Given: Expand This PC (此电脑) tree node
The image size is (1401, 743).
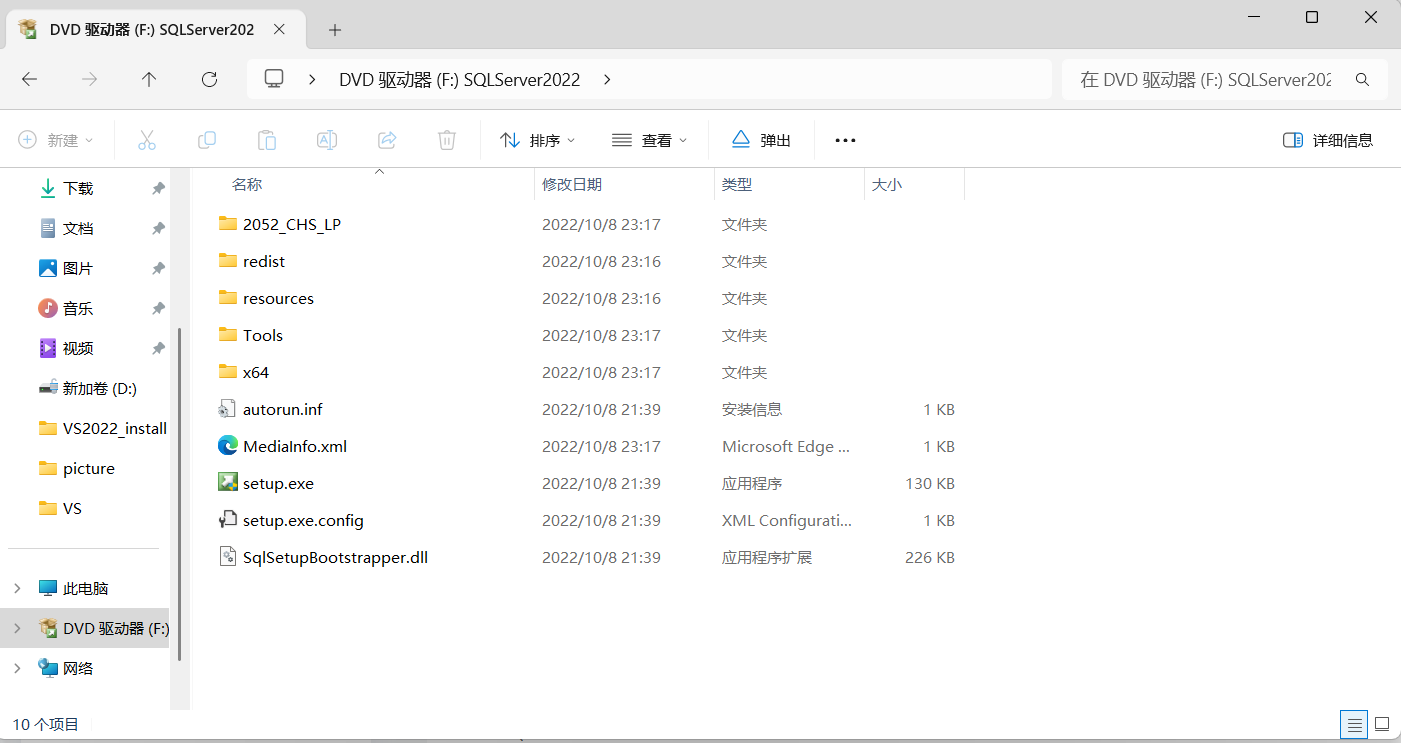Looking at the screenshot, I should click(x=17, y=588).
